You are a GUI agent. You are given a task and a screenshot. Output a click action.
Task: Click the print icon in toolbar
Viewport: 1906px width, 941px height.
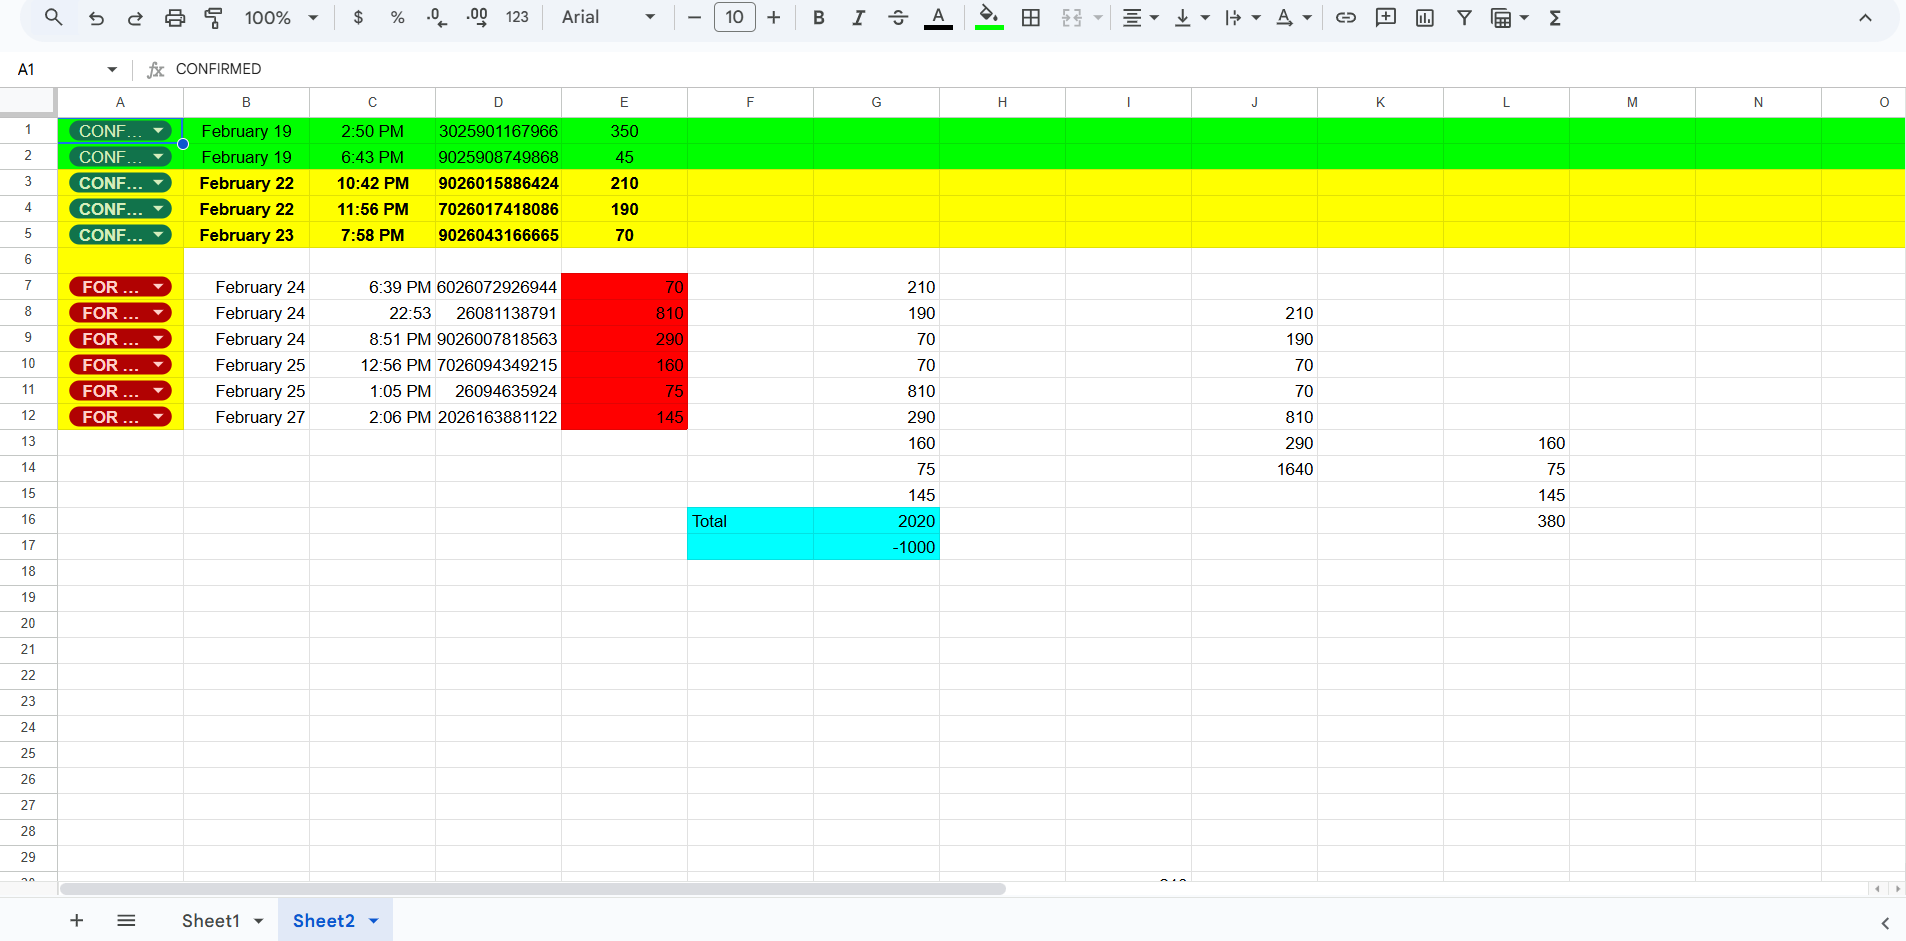click(x=175, y=17)
